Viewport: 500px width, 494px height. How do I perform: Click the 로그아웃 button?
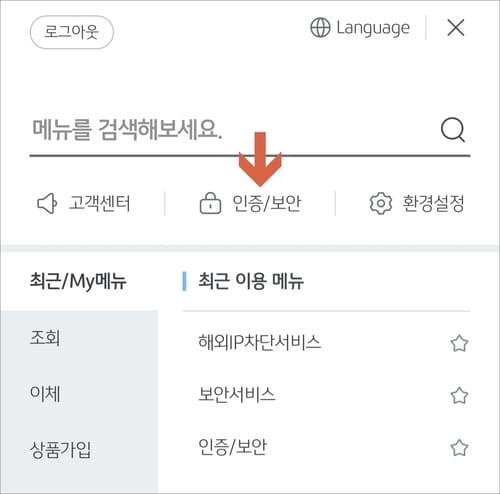tap(72, 32)
